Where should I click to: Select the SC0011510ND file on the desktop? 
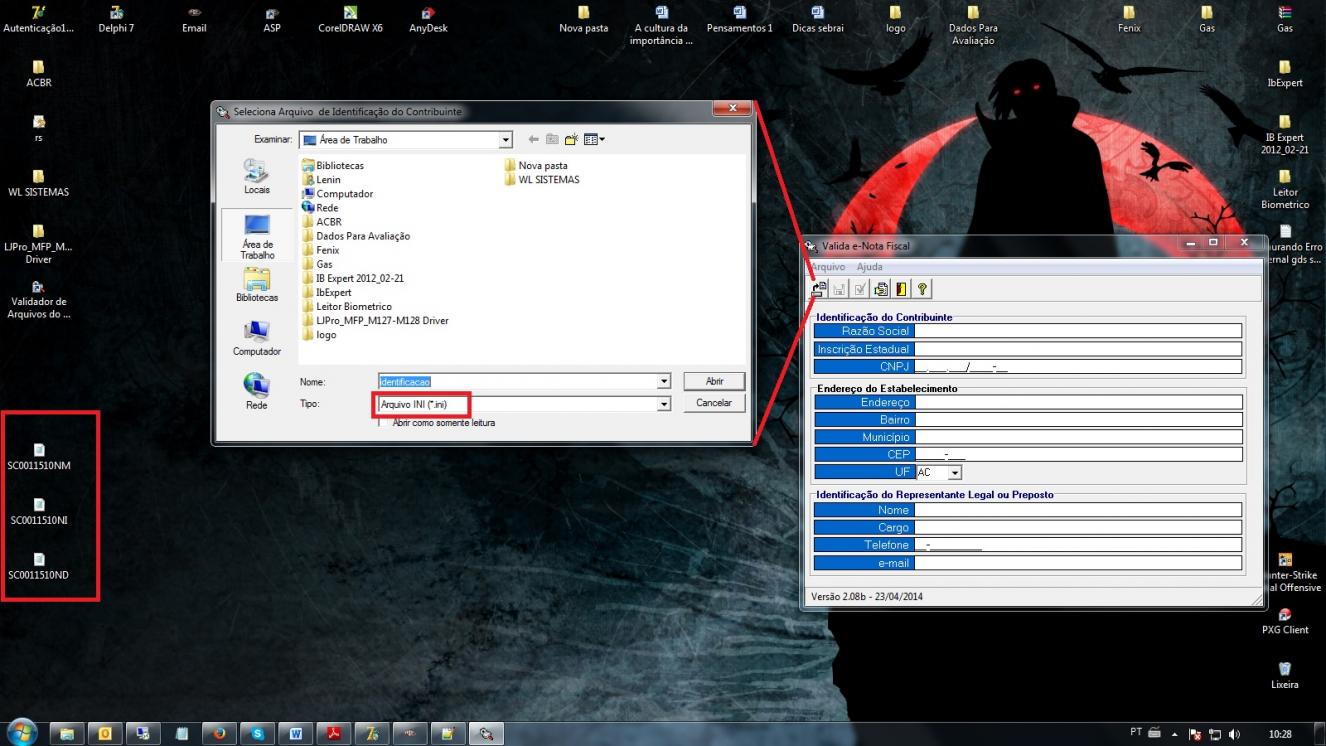coord(39,566)
